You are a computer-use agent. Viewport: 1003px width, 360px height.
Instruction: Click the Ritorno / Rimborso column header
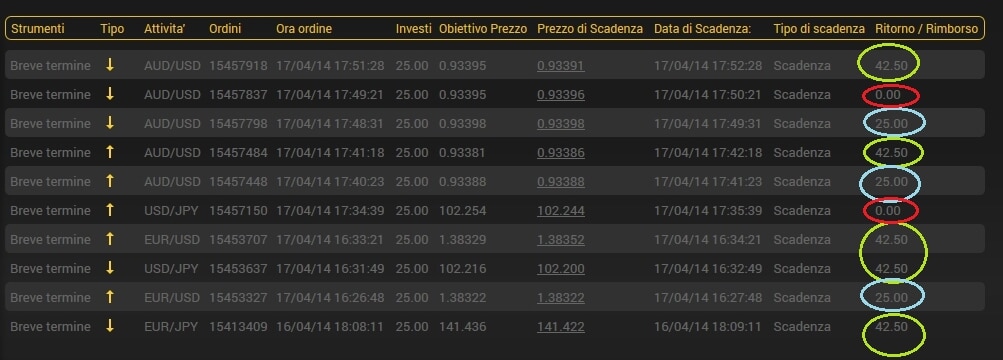tap(926, 29)
